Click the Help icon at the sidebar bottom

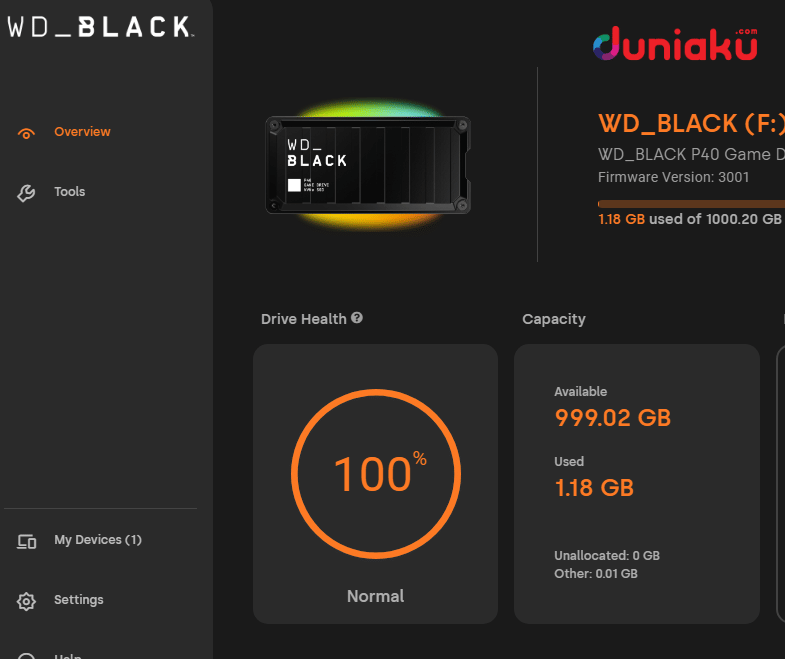[x=27, y=655]
